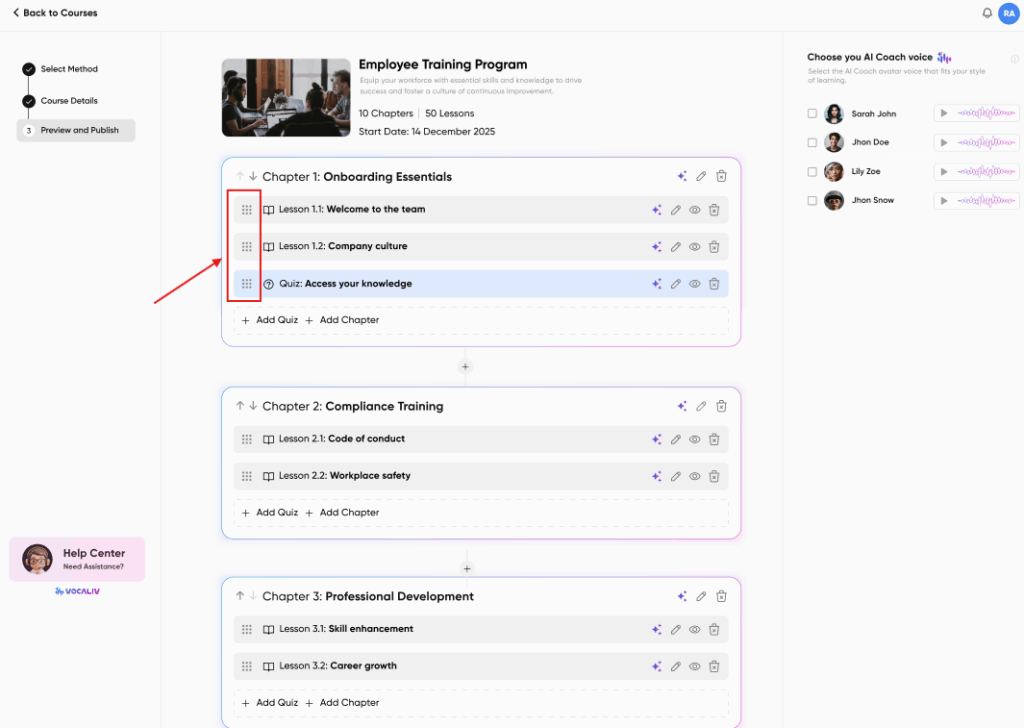This screenshot has width=1024, height=728.
Task: Move Chapter 2 down with arrow
Action: point(253,406)
